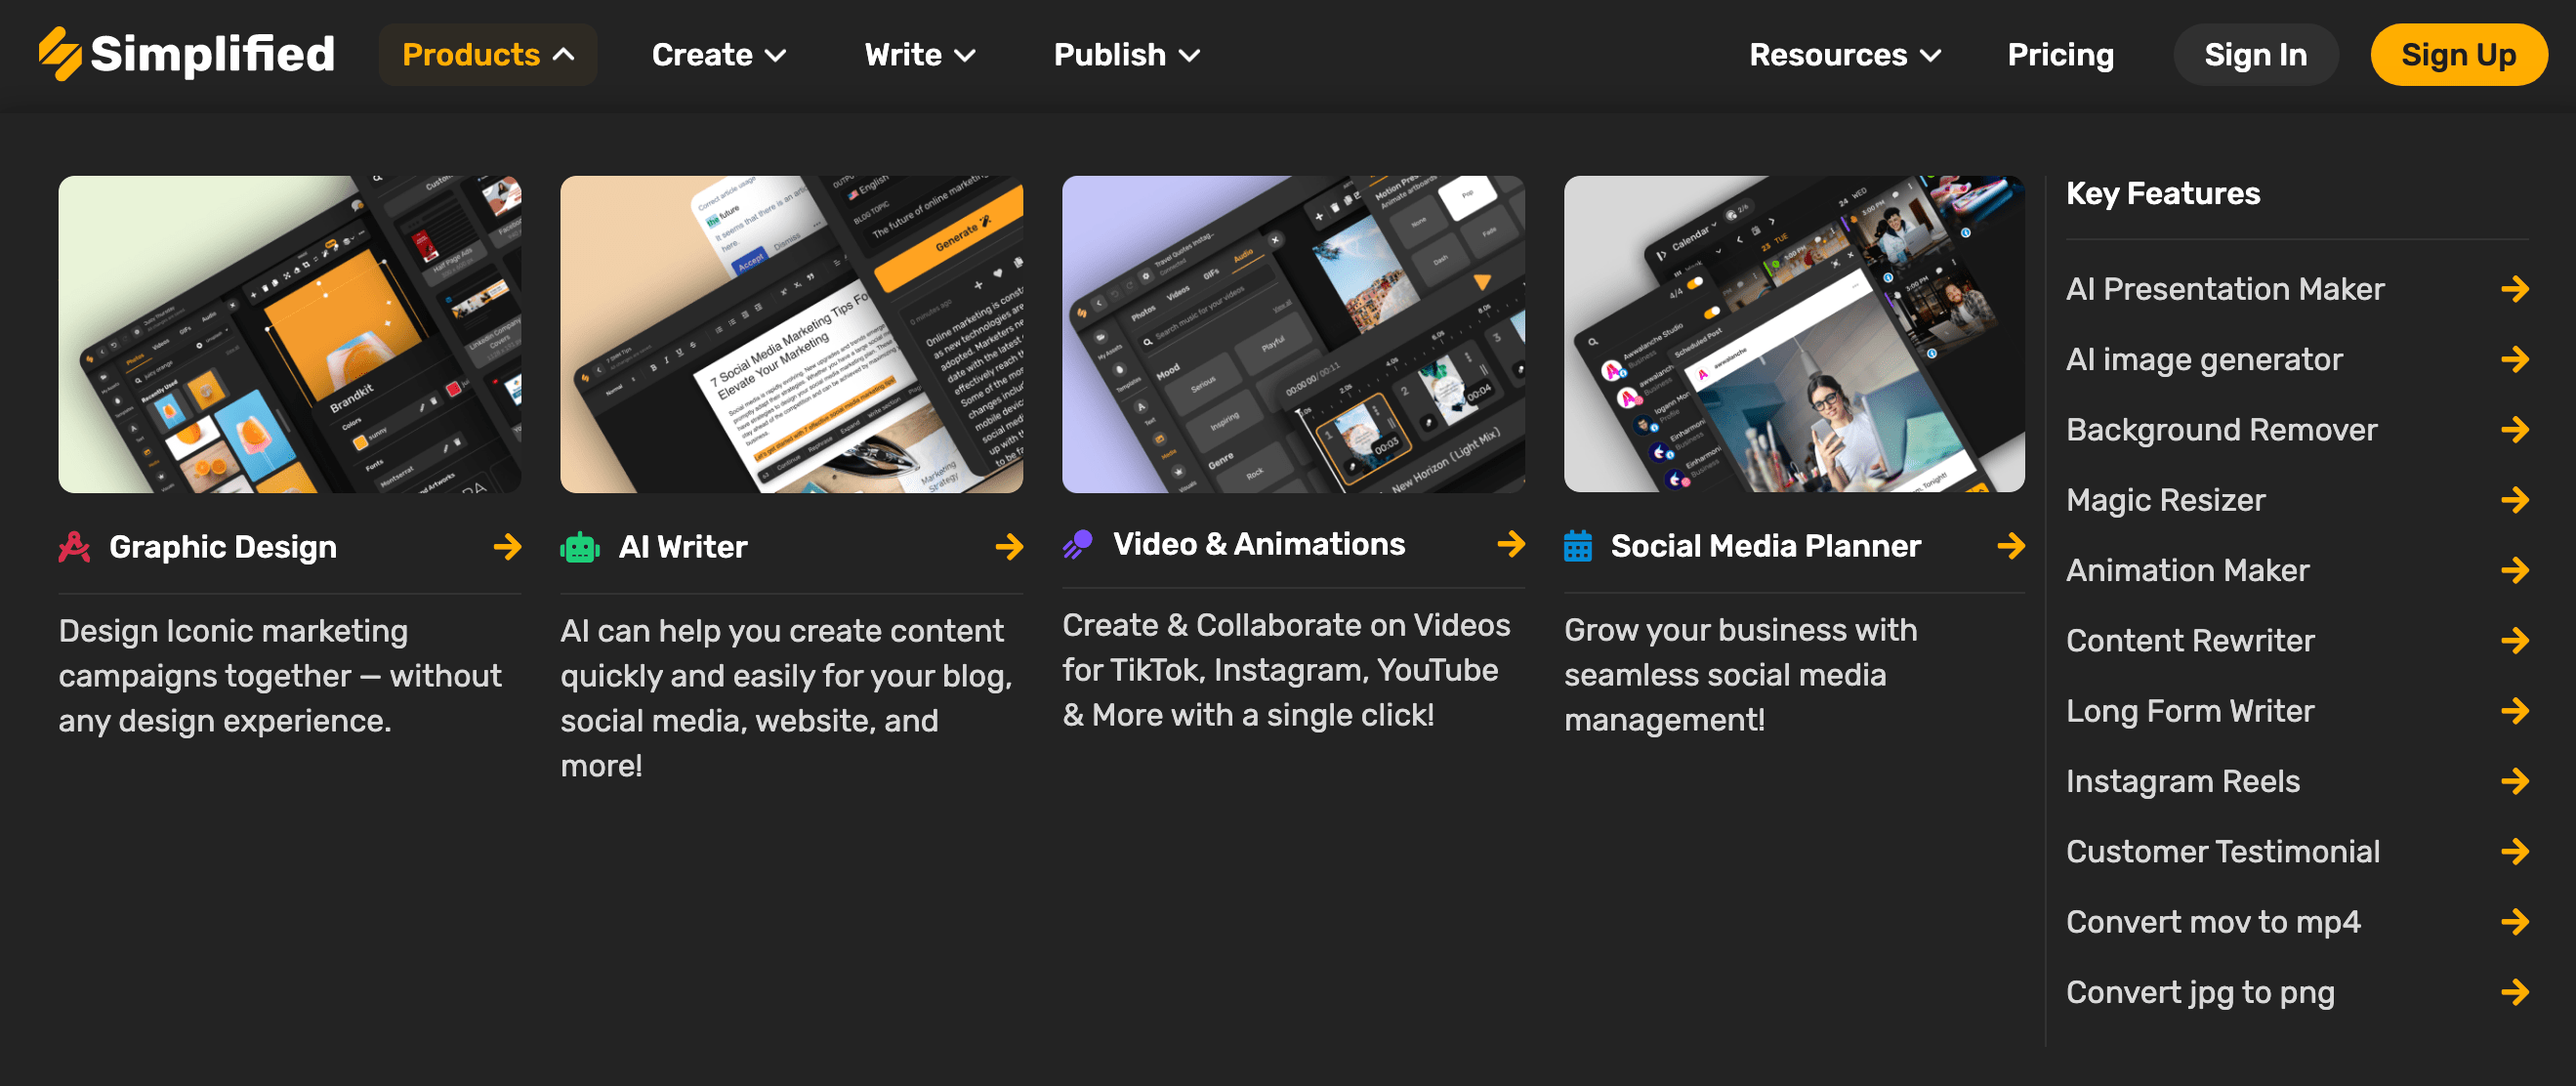Click the arrow next to AI Writer
The width and height of the screenshot is (2576, 1086).
point(1009,547)
